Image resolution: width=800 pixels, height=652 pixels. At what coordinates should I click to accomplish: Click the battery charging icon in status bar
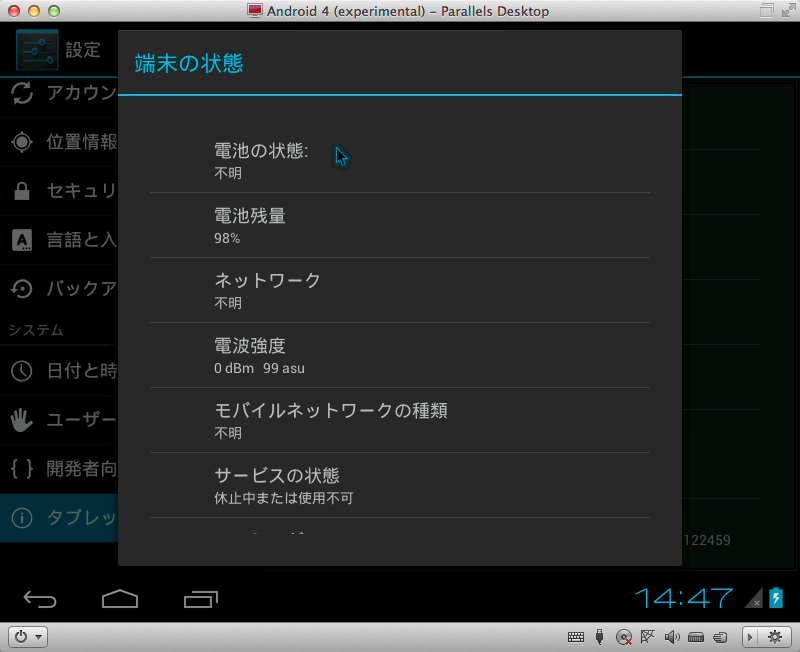(x=776, y=597)
